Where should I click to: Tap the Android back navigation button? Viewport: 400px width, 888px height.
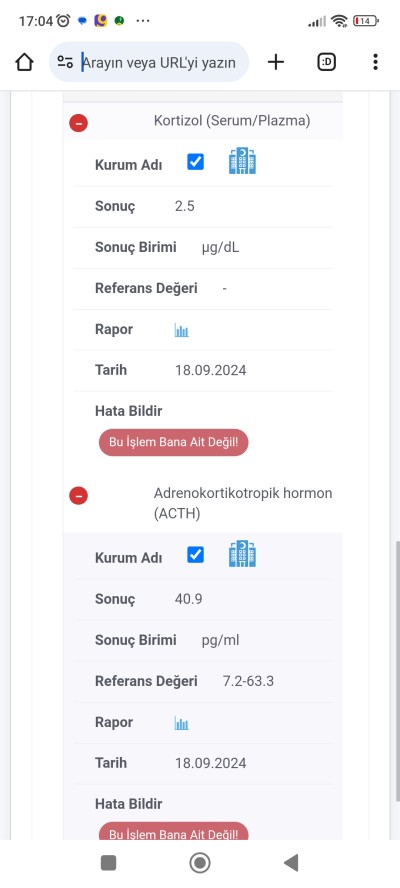pyautogui.click(x=291, y=863)
